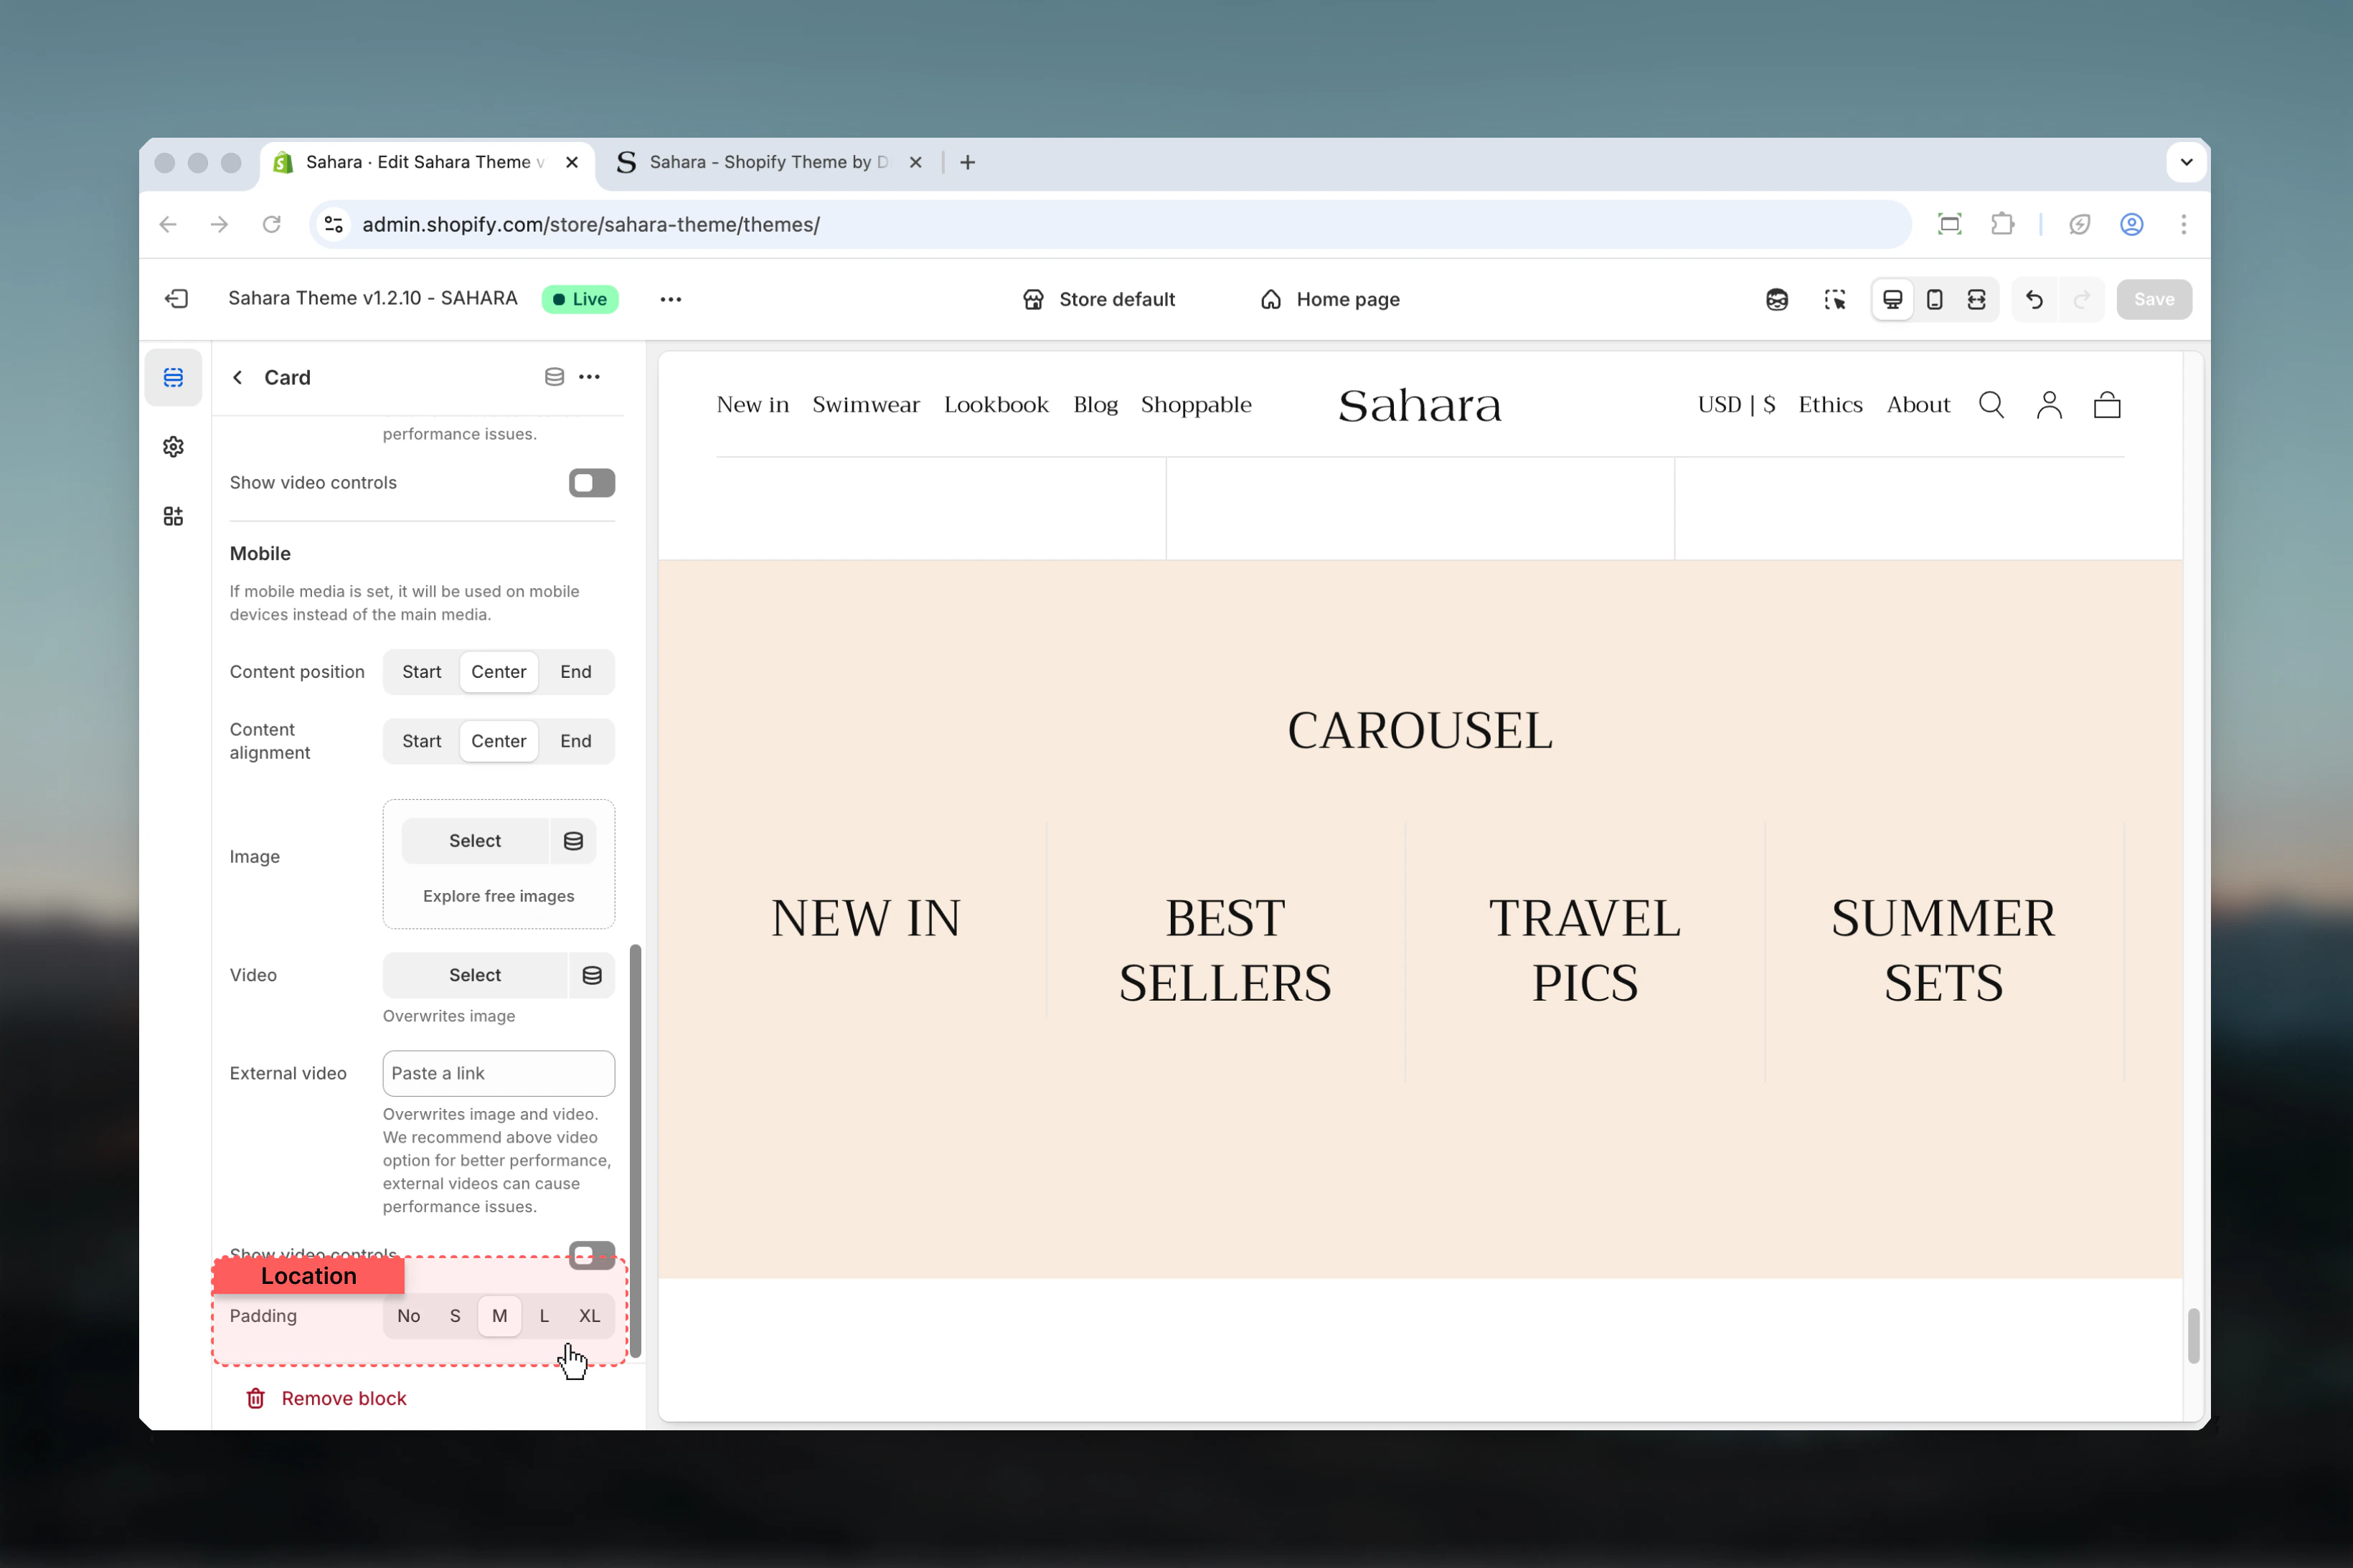Viewport: 2353px width, 1568px height.
Task: Click the trash icon for Remove block
Action: pos(256,1398)
